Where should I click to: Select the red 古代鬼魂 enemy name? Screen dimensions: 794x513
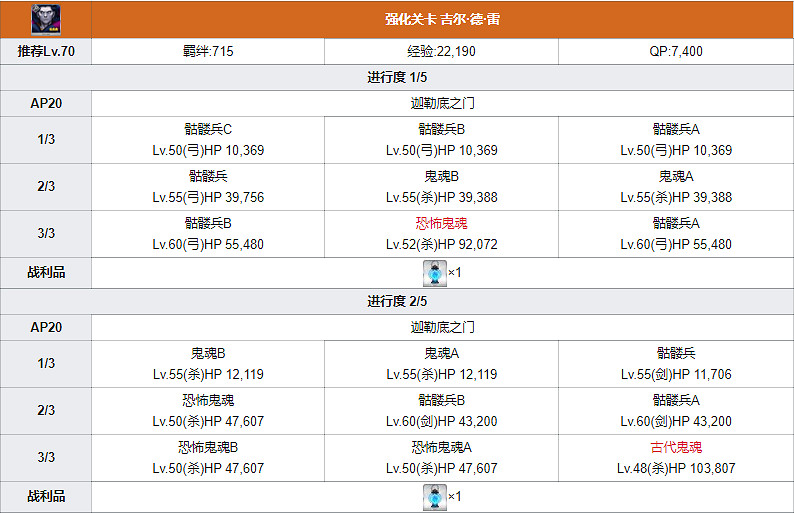(675, 447)
